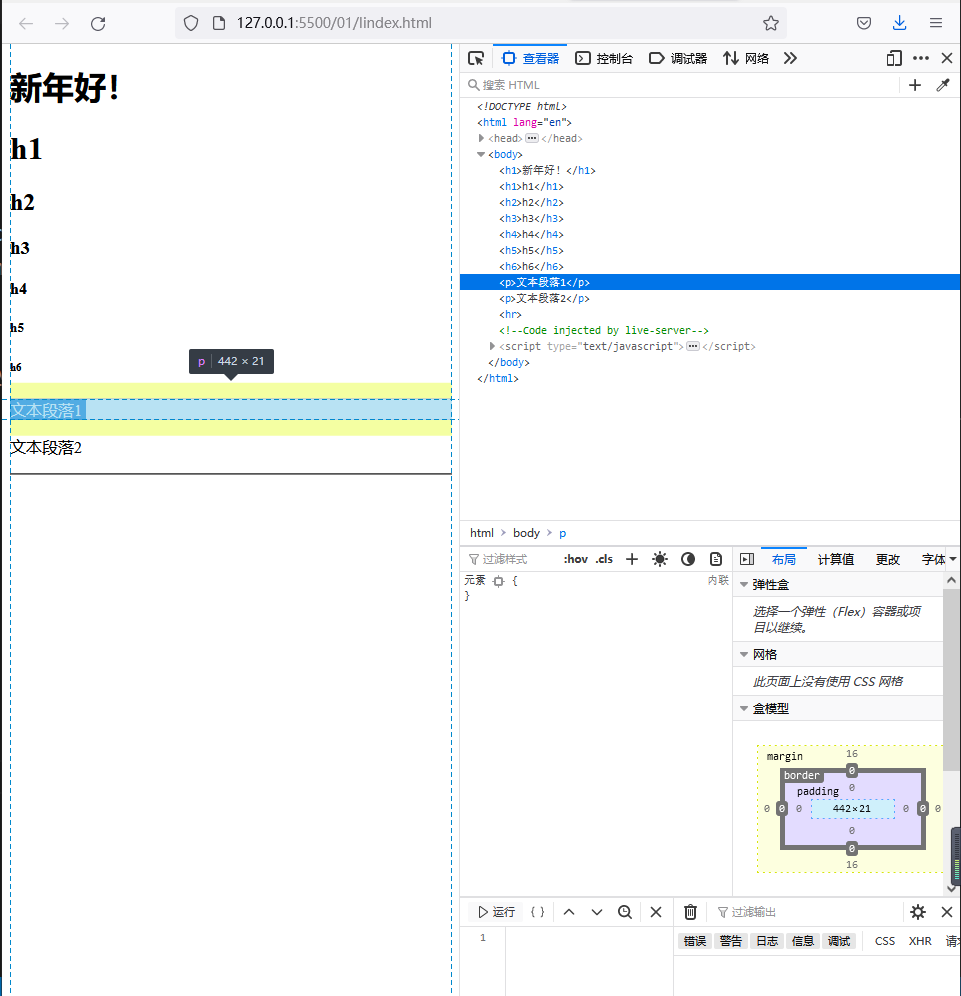Toggle the 错误 errors filter
This screenshot has height=996, width=961.
(x=695, y=941)
